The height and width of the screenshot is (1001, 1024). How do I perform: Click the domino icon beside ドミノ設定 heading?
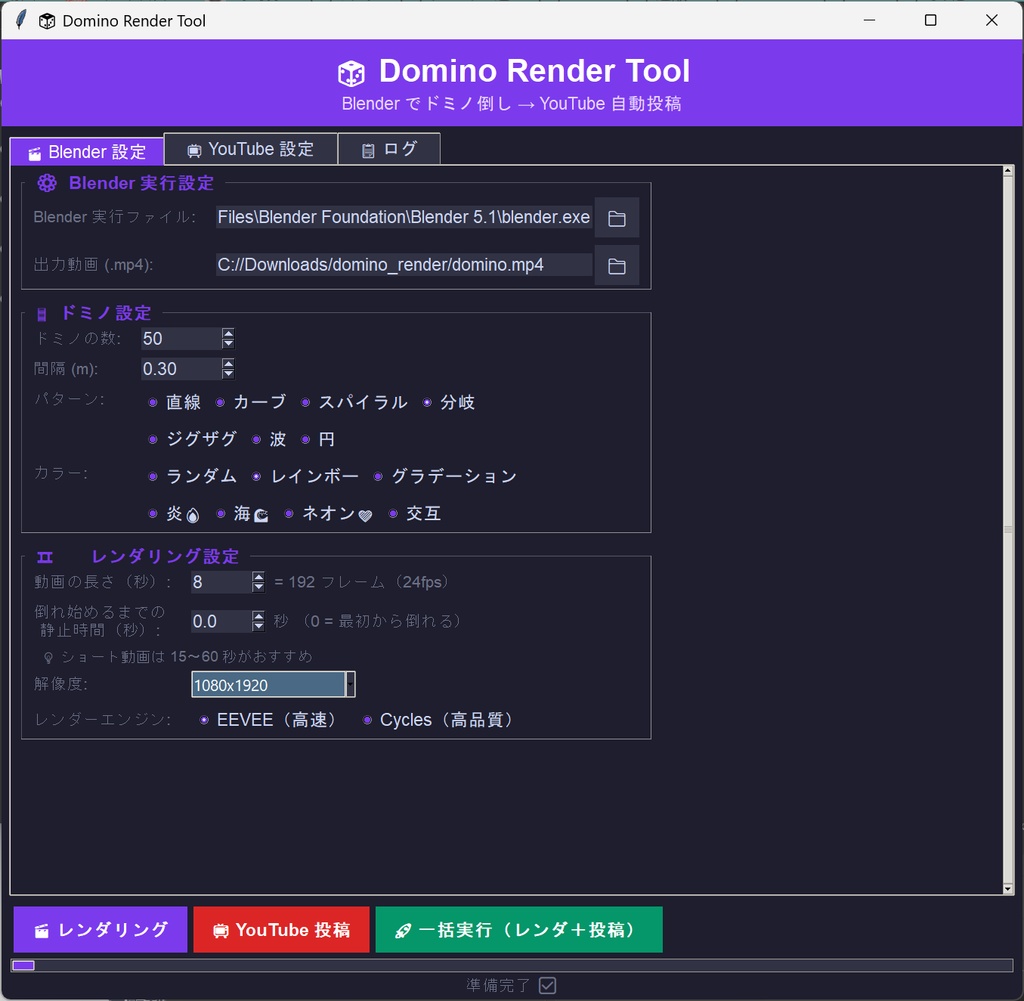coord(40,312)
